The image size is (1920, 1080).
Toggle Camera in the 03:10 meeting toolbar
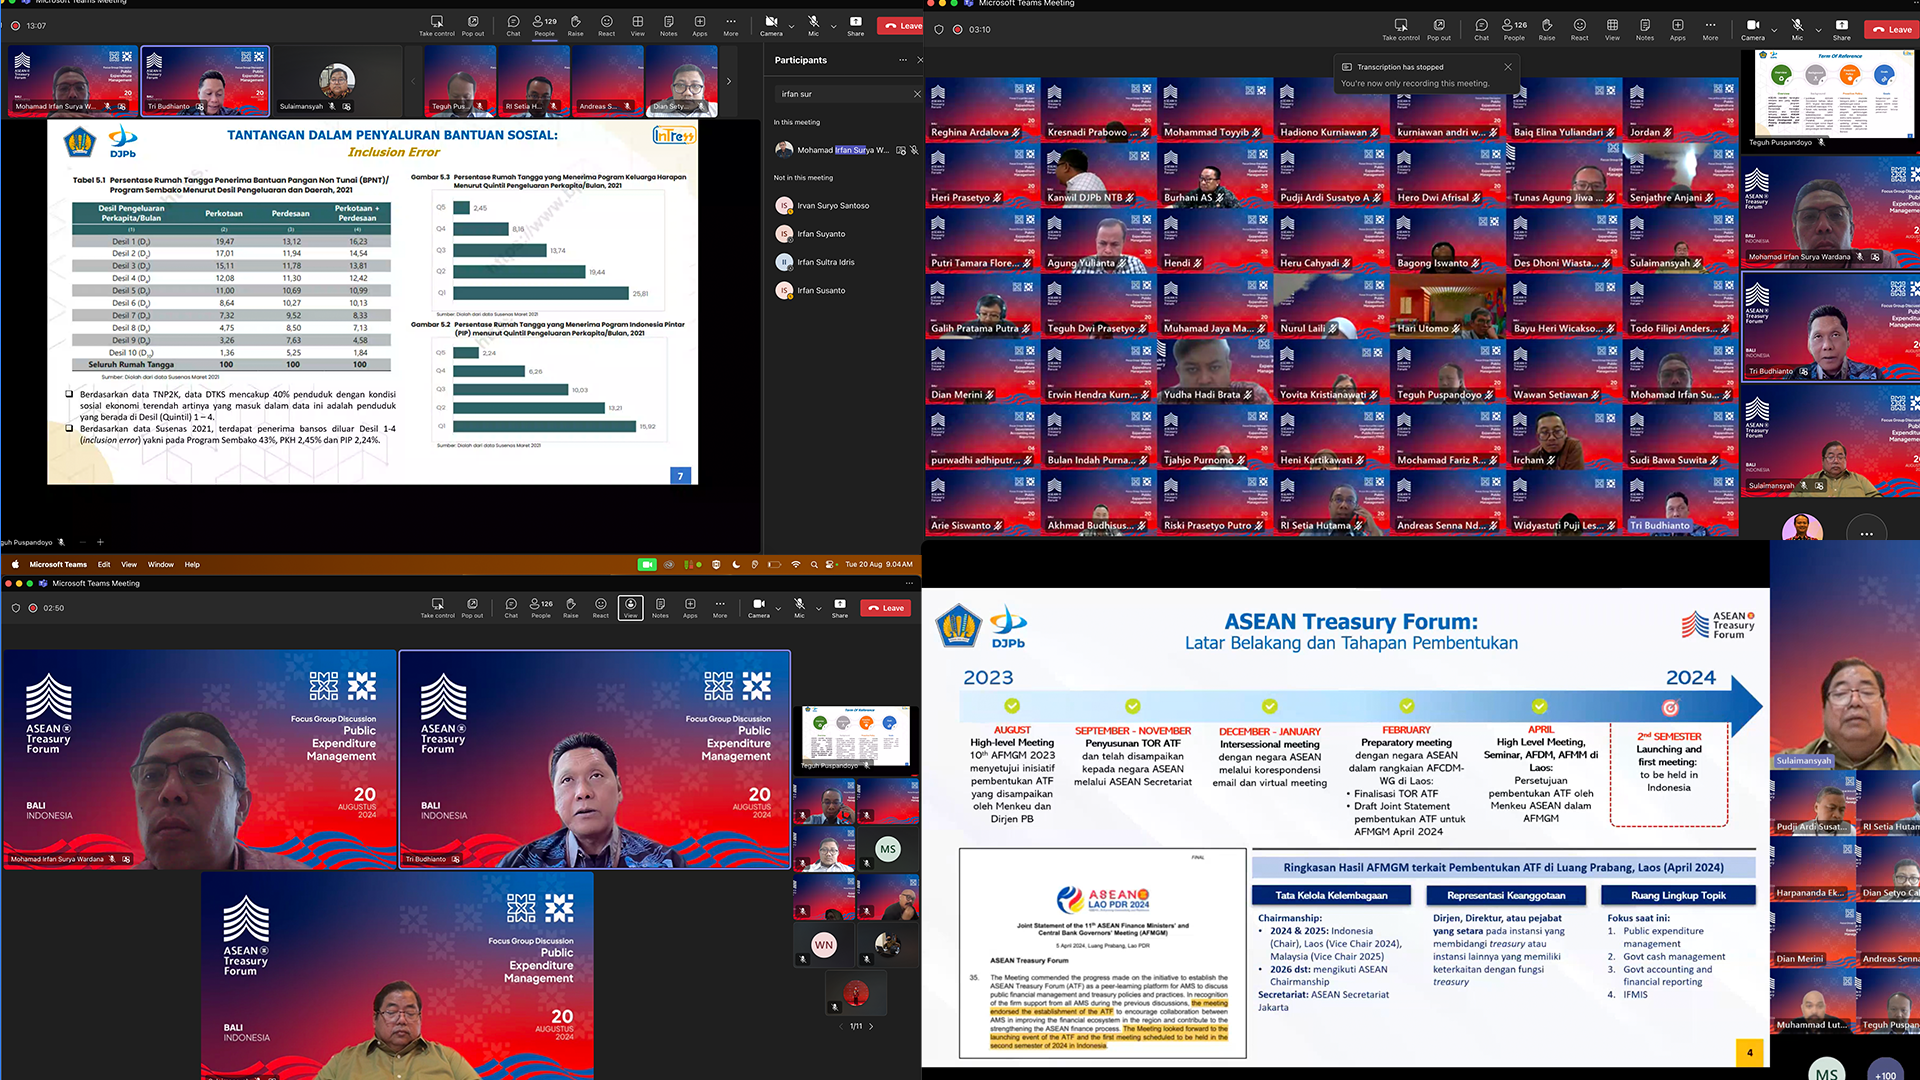1752,28
